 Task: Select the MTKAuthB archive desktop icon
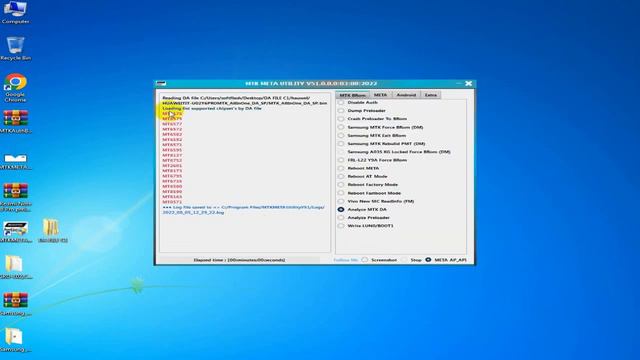(16, 122)
